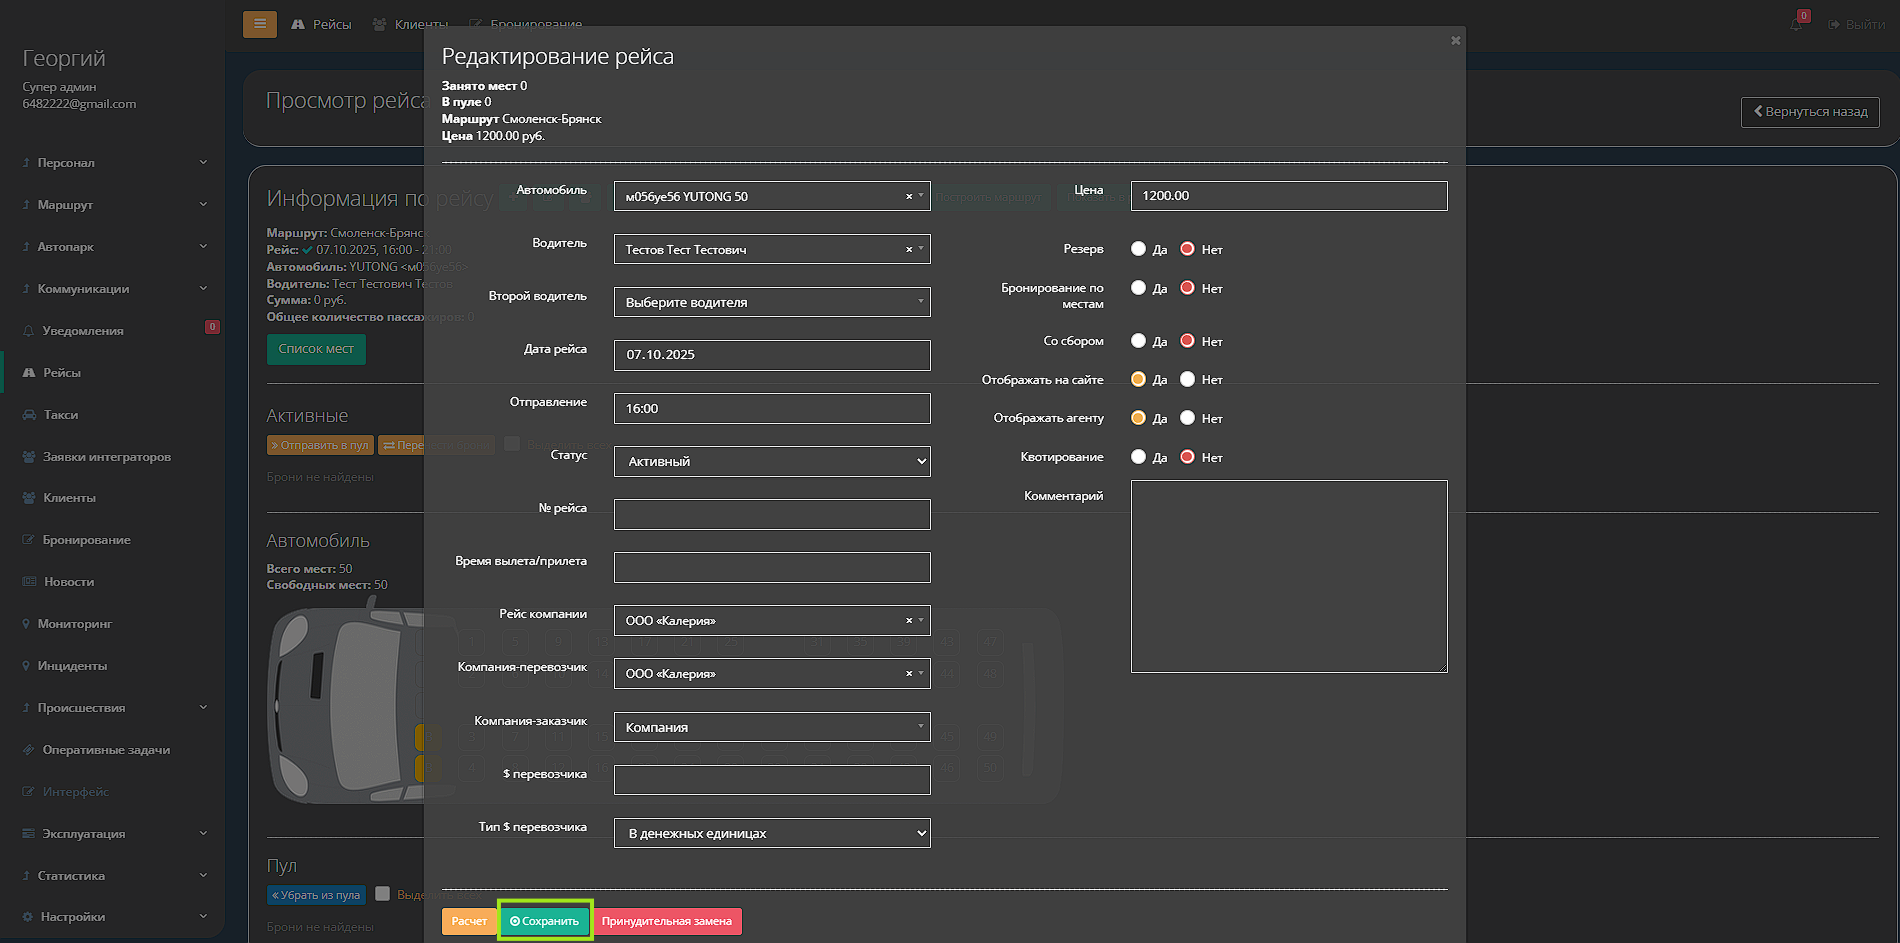Image resolution: width=1900 pixels, height=943 pixels.
Task: Open Мониторинг from the sidebar
Action: click(74, 624)
